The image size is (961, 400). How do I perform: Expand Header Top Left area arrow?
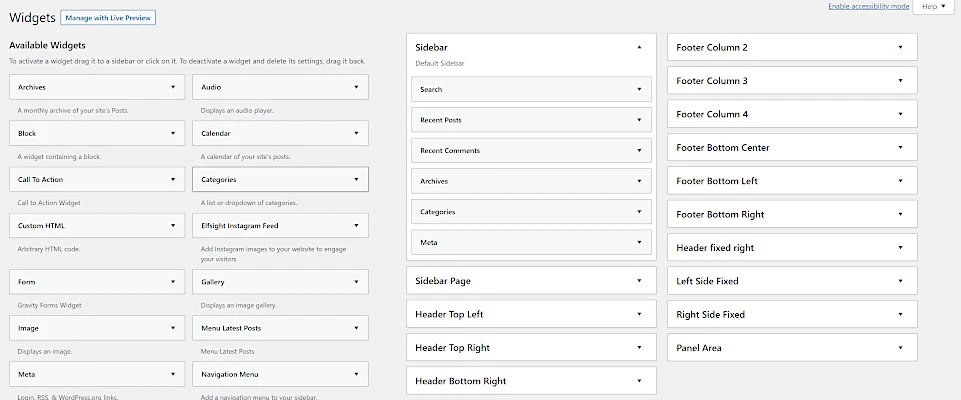(639, 314)
